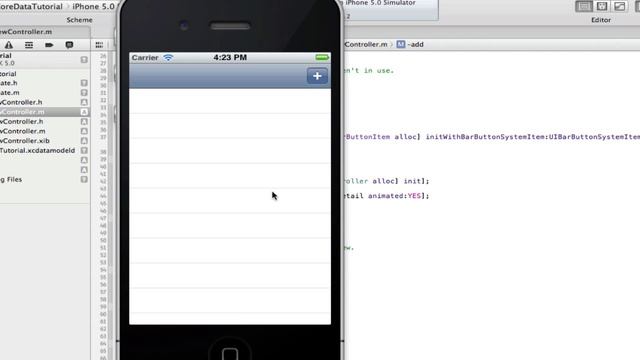Image resolution: width=640 pixels, height=360 pixels.
Task: Click code line ending 'alloc] init];'
Action: coord(386,181)
